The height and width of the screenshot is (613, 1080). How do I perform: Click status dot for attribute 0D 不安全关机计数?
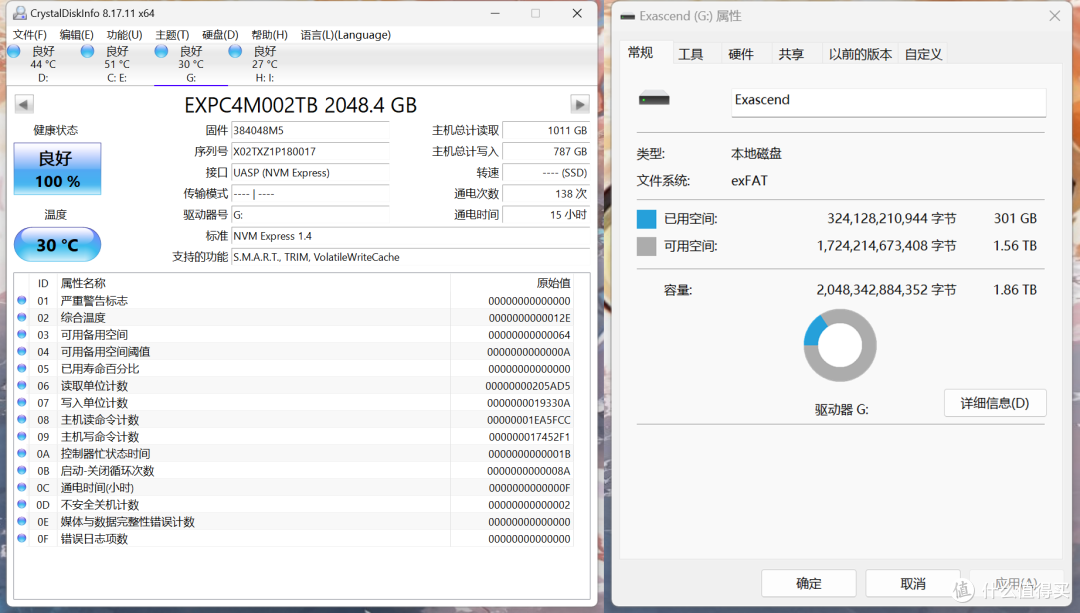[x=22, y=504]
